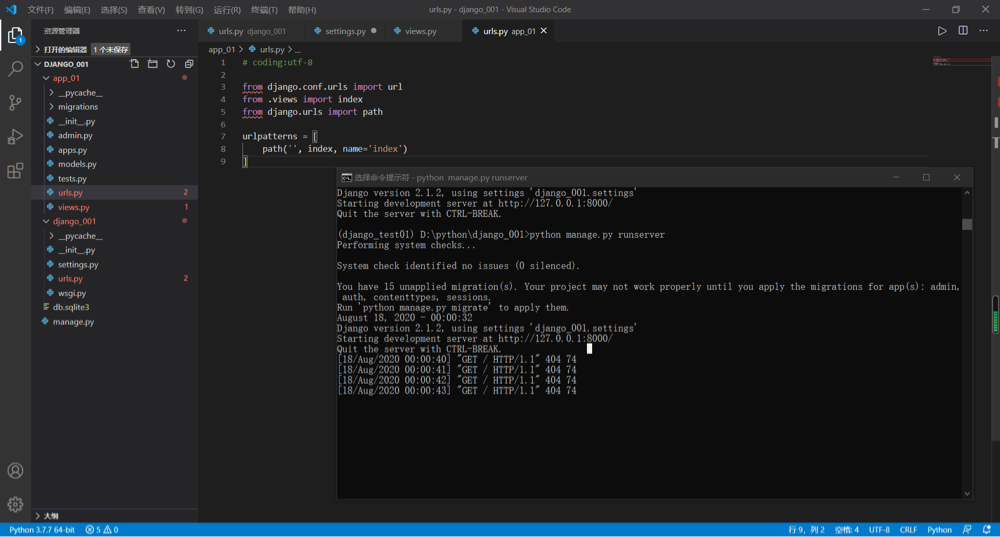This screenshot has height=537, width=1000.
Task: Open the Accounts menu in the activity bar
Action: [x=15, y=471]
